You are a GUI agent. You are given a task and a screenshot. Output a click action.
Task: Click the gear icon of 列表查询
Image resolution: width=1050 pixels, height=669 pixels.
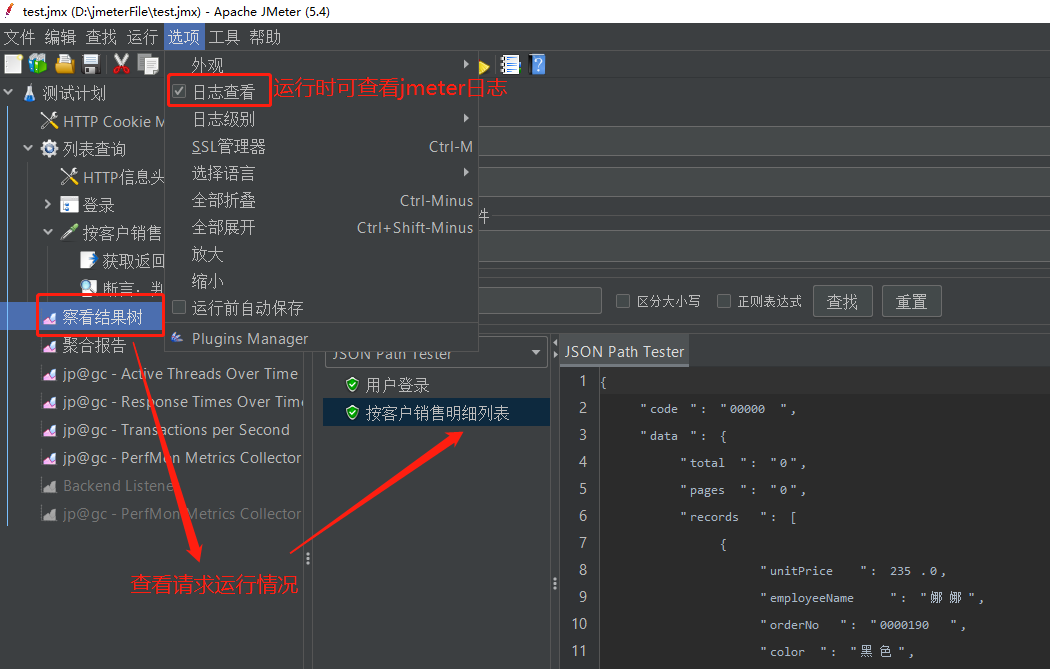coord(49,149)
